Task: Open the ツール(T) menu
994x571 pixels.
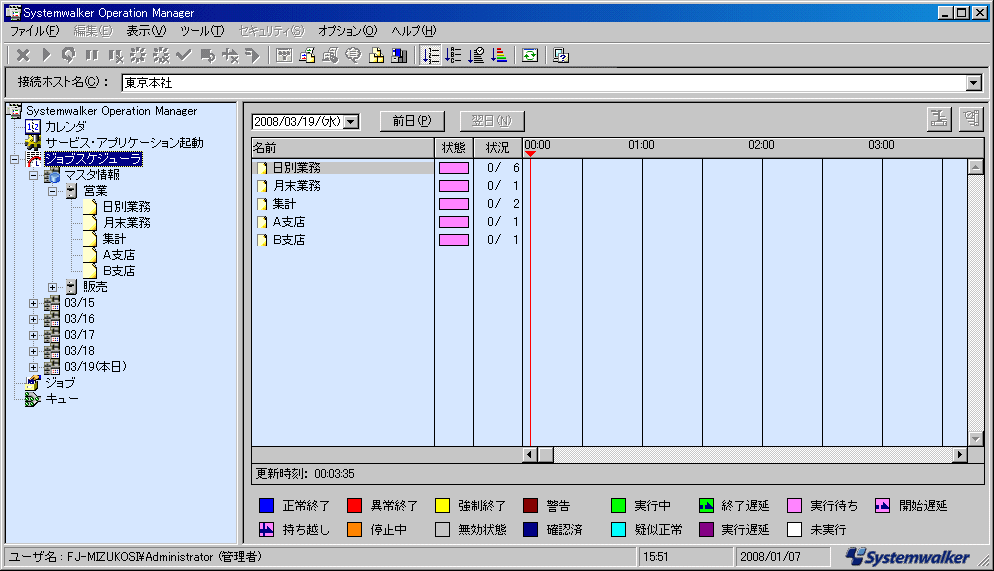Action: (202, 30)
